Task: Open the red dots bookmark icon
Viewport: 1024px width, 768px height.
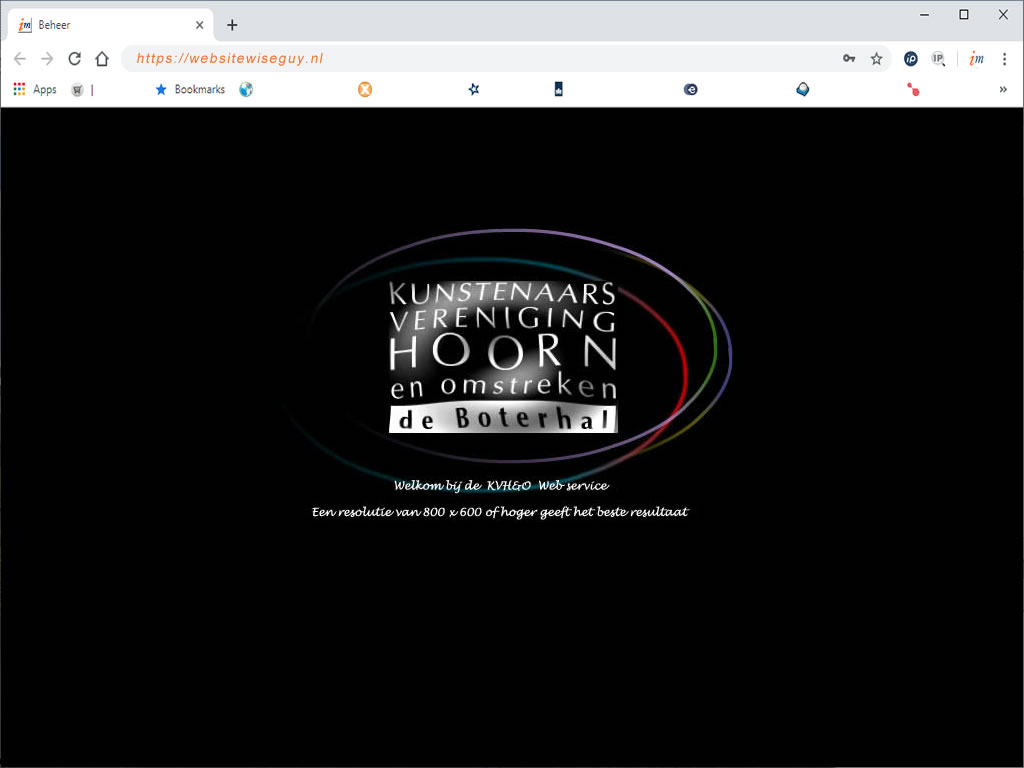Action: point(913,89)
